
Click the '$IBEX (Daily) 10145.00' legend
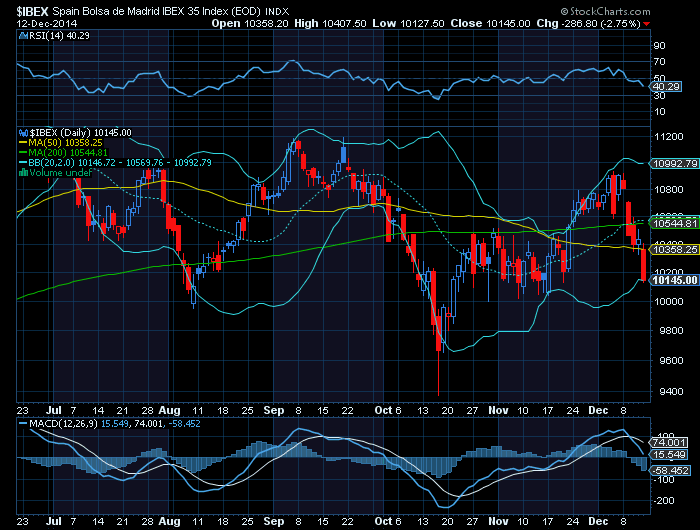pos(80,133)
